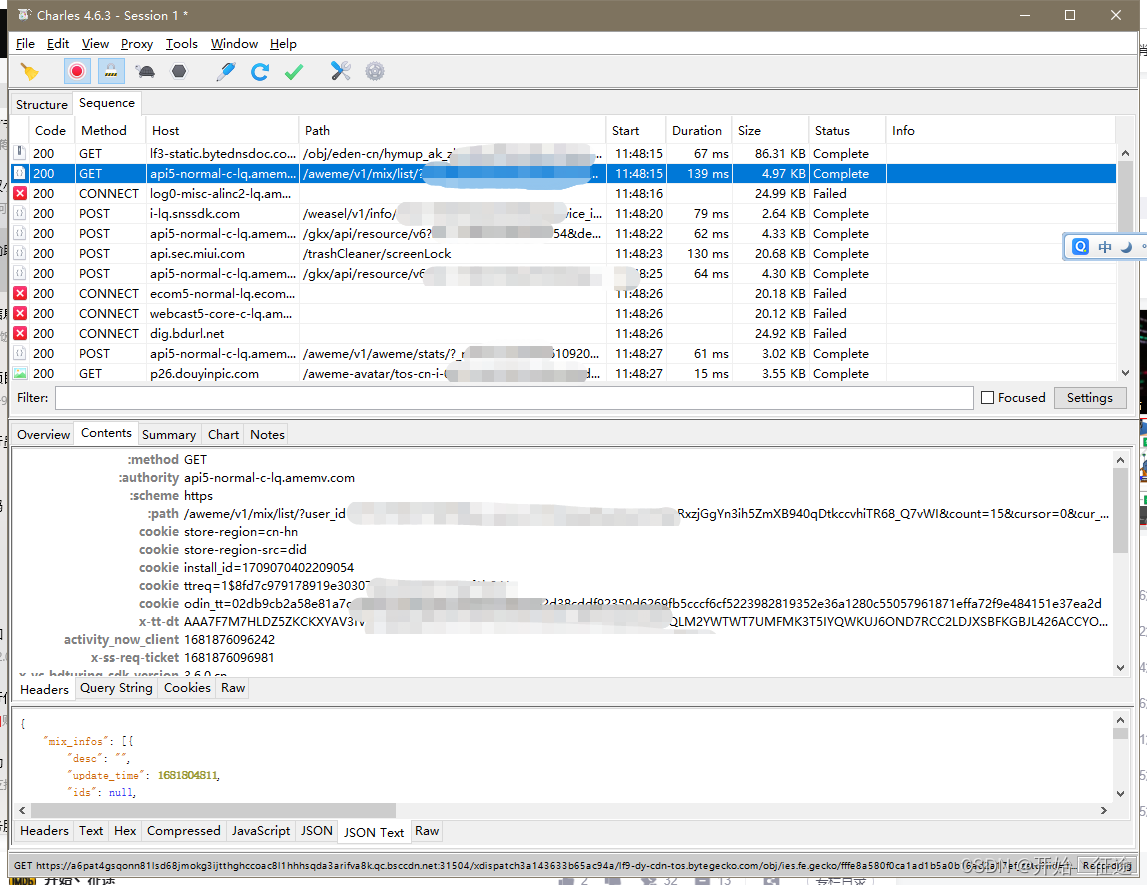Open Settings via the gear toolbar icon
This screenshot has height=885, width=1147.
(375, 71)
